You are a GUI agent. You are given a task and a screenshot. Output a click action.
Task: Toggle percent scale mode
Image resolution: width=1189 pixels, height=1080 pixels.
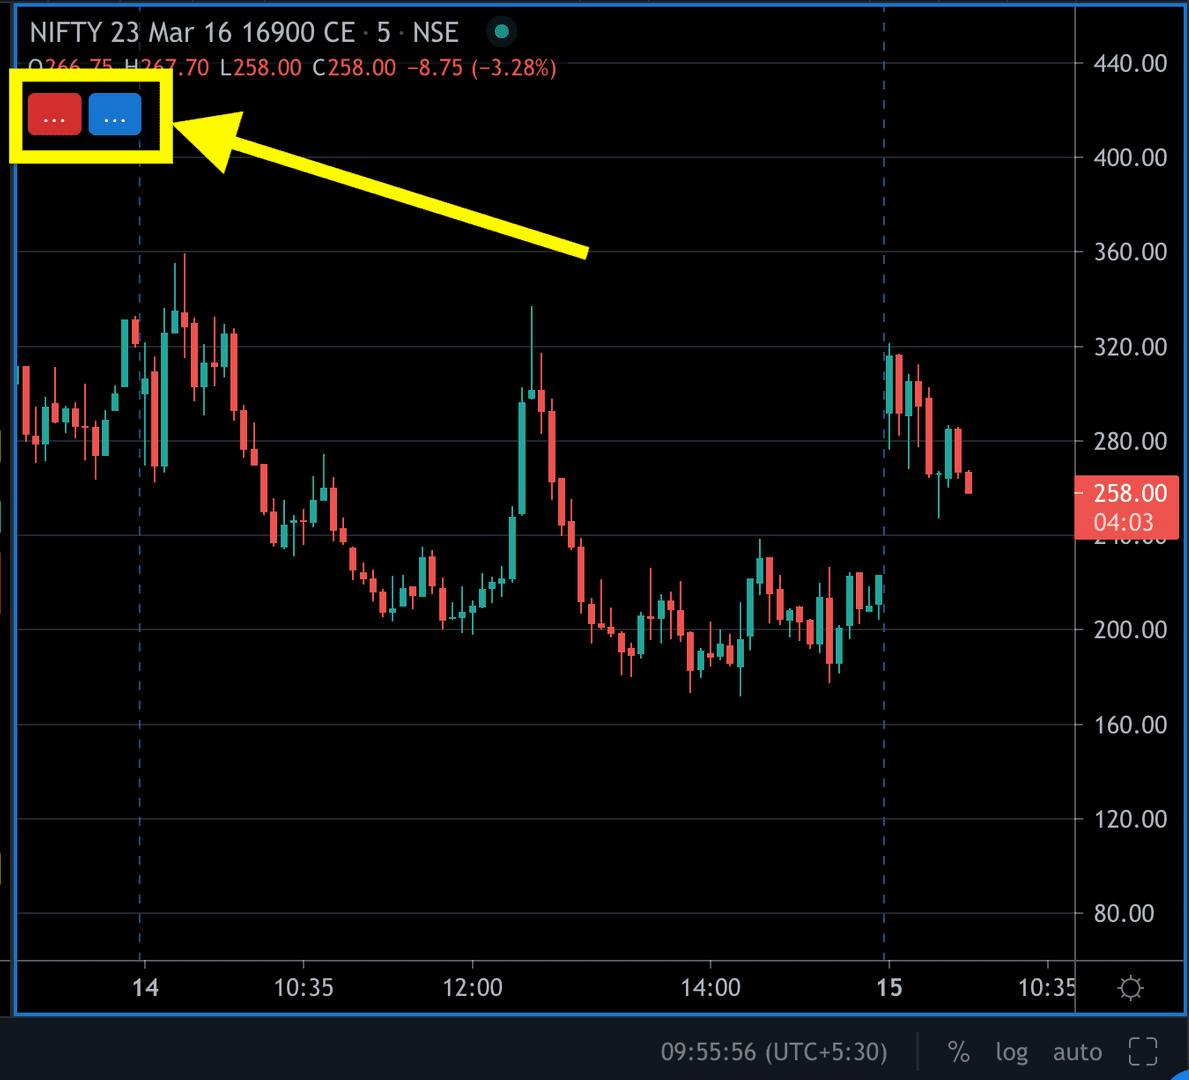[x=958, y=1052]
